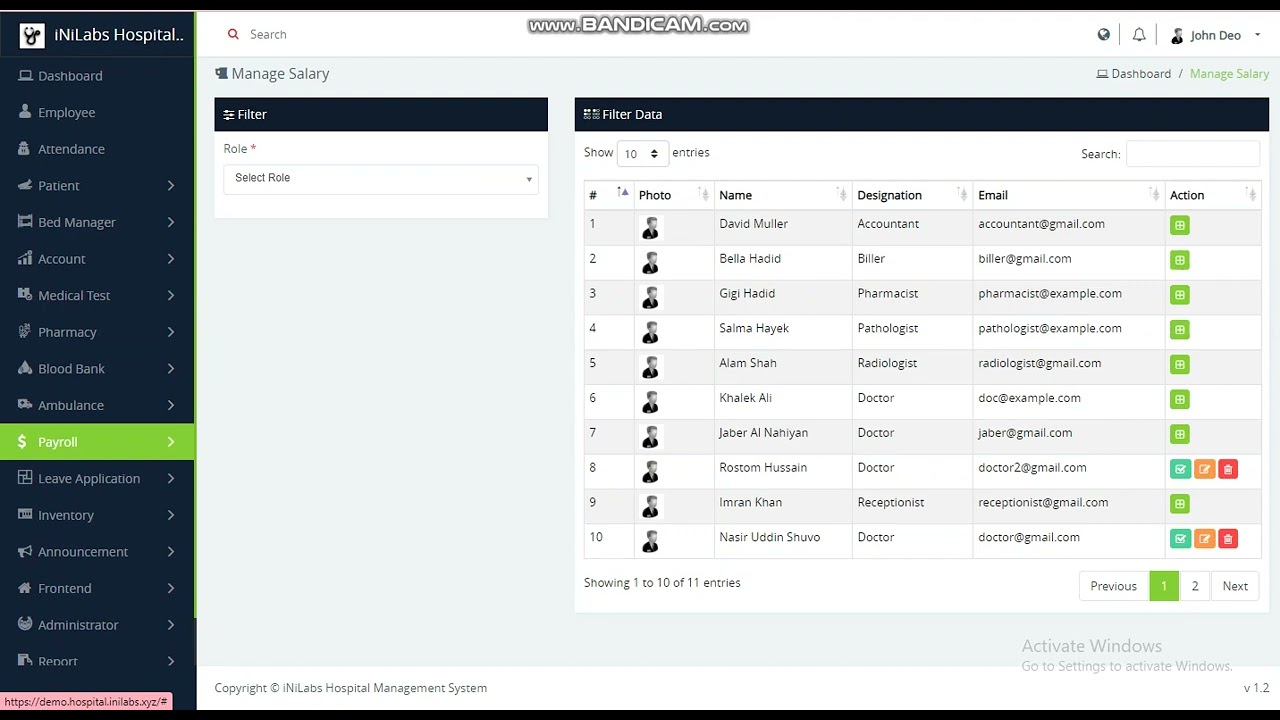Focus the table Search input field
Screen dimensions: 1280x720
pos(1193,154)
